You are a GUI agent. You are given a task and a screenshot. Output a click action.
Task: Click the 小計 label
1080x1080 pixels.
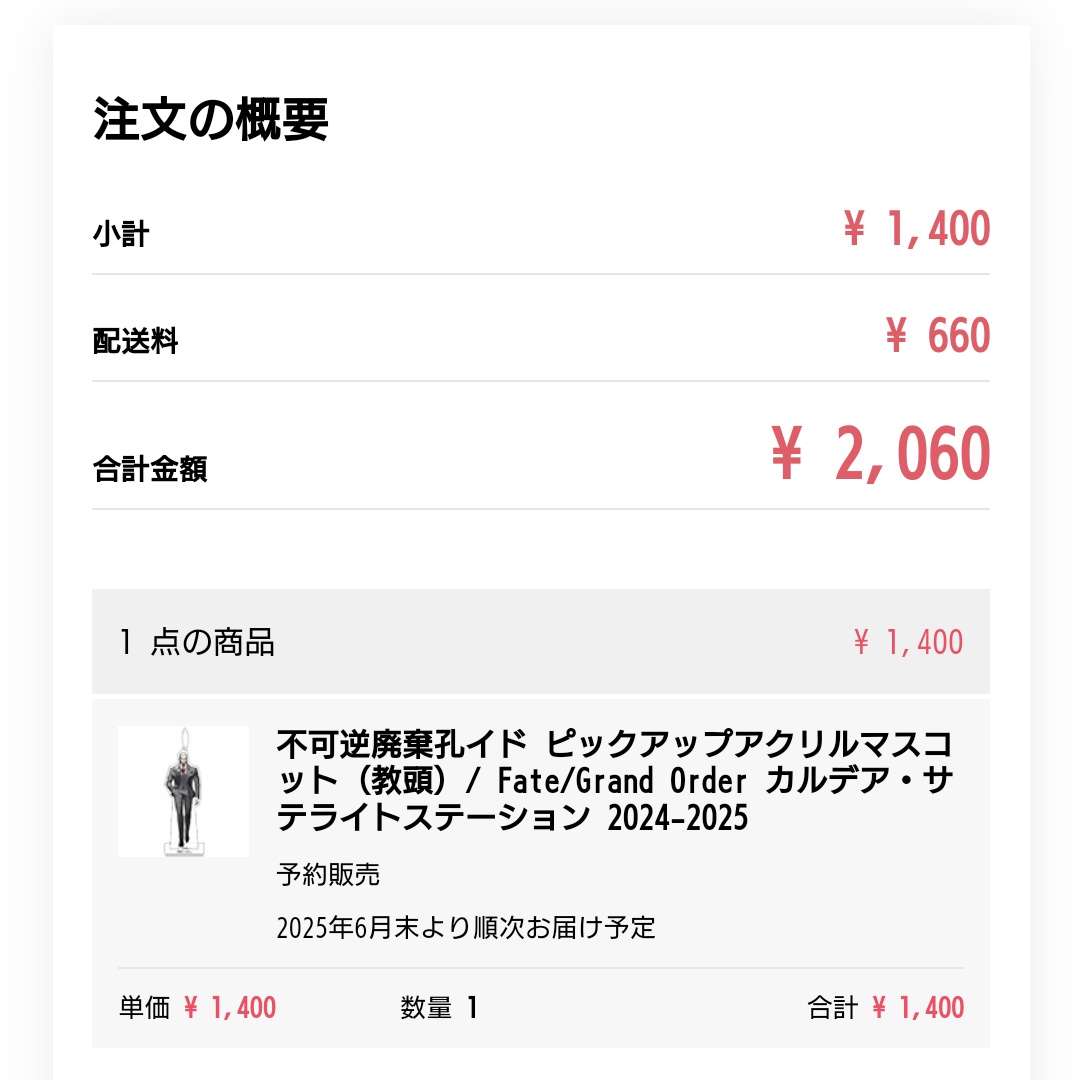coord(121,235)
